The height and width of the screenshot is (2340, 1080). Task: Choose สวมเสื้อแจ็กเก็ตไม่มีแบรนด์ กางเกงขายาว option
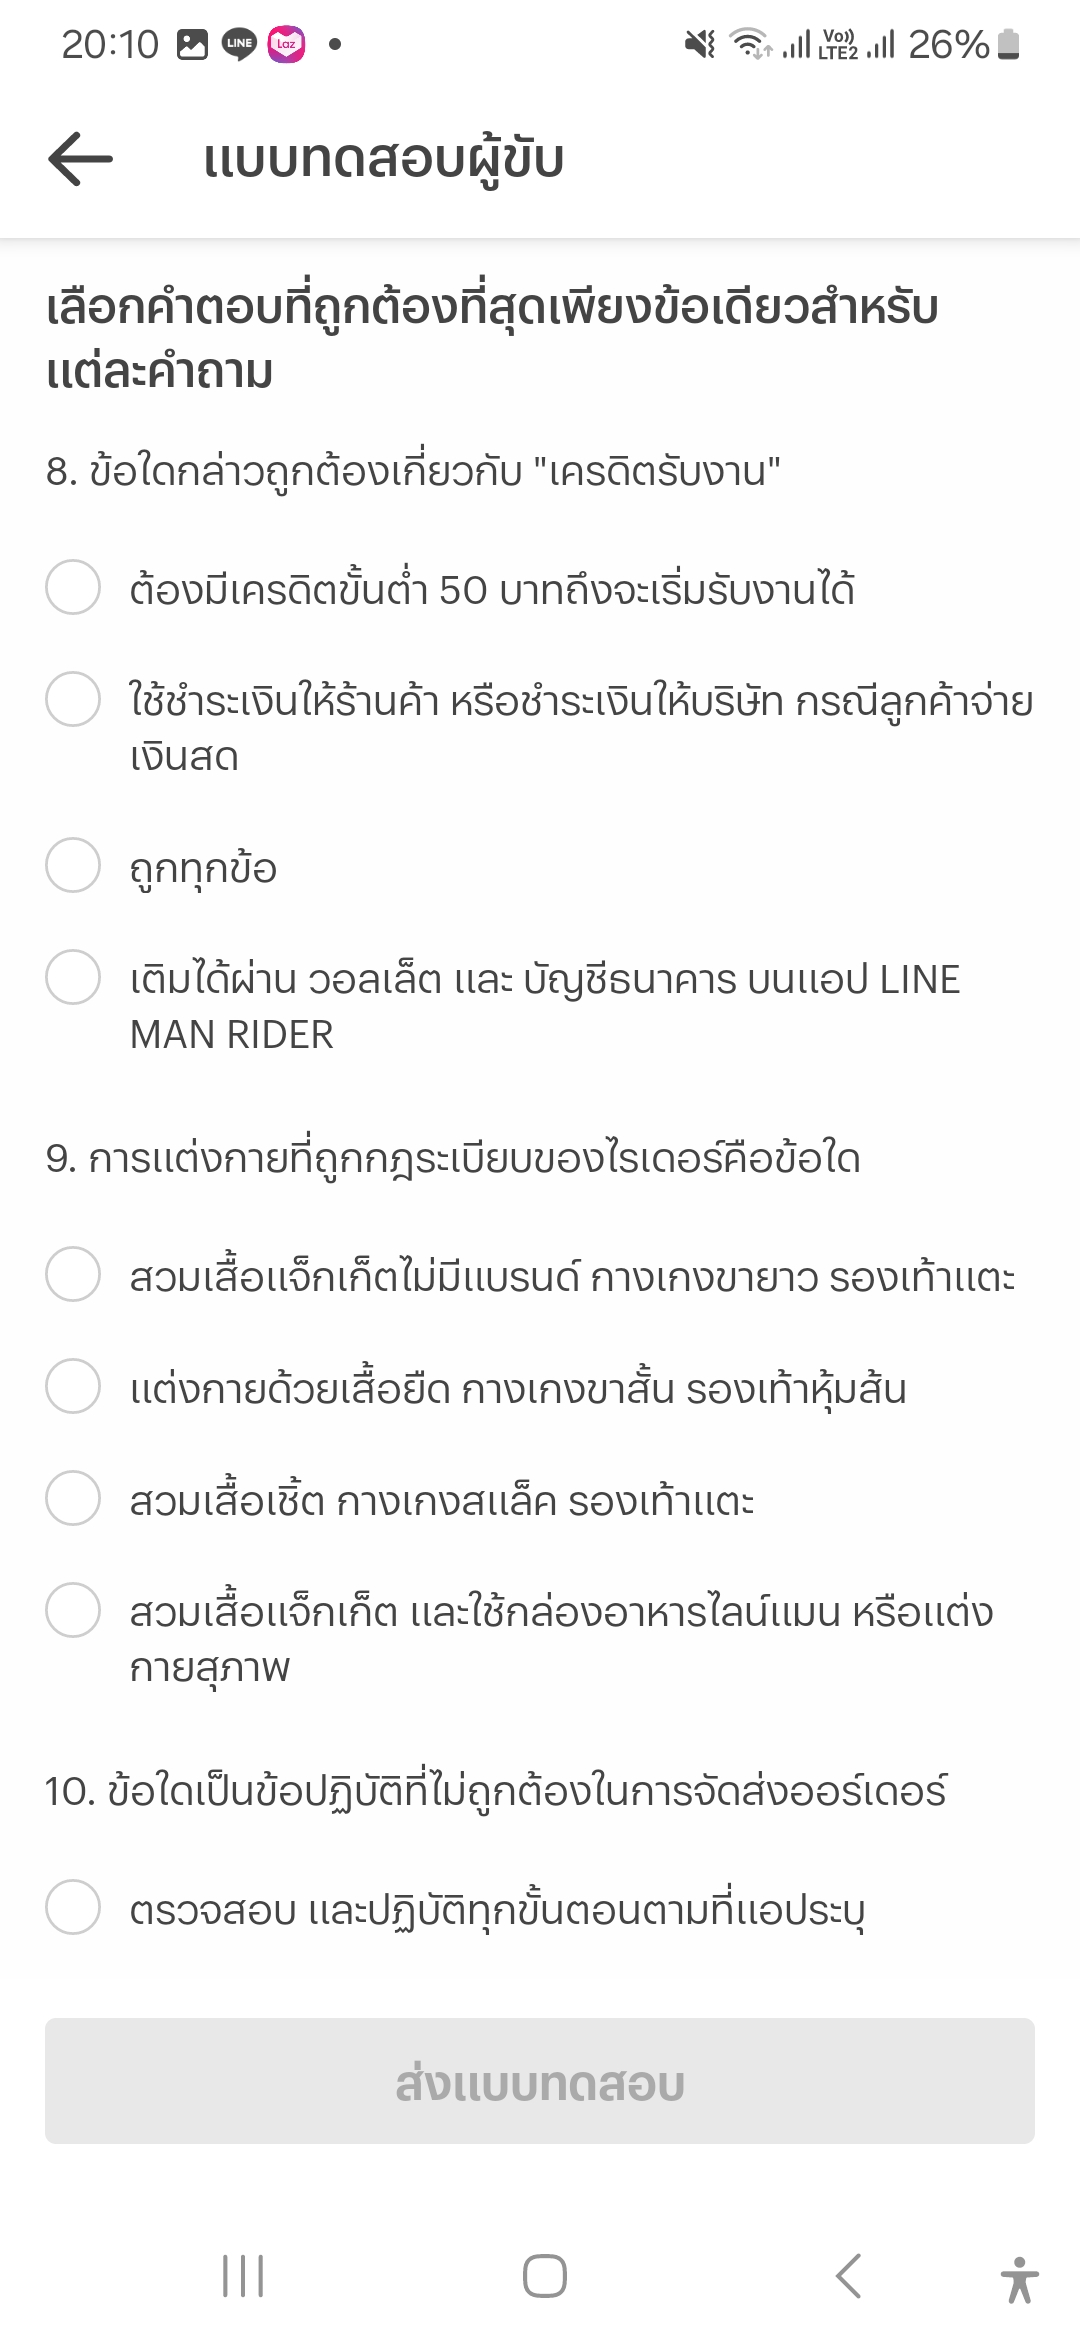coord(540,1276)
